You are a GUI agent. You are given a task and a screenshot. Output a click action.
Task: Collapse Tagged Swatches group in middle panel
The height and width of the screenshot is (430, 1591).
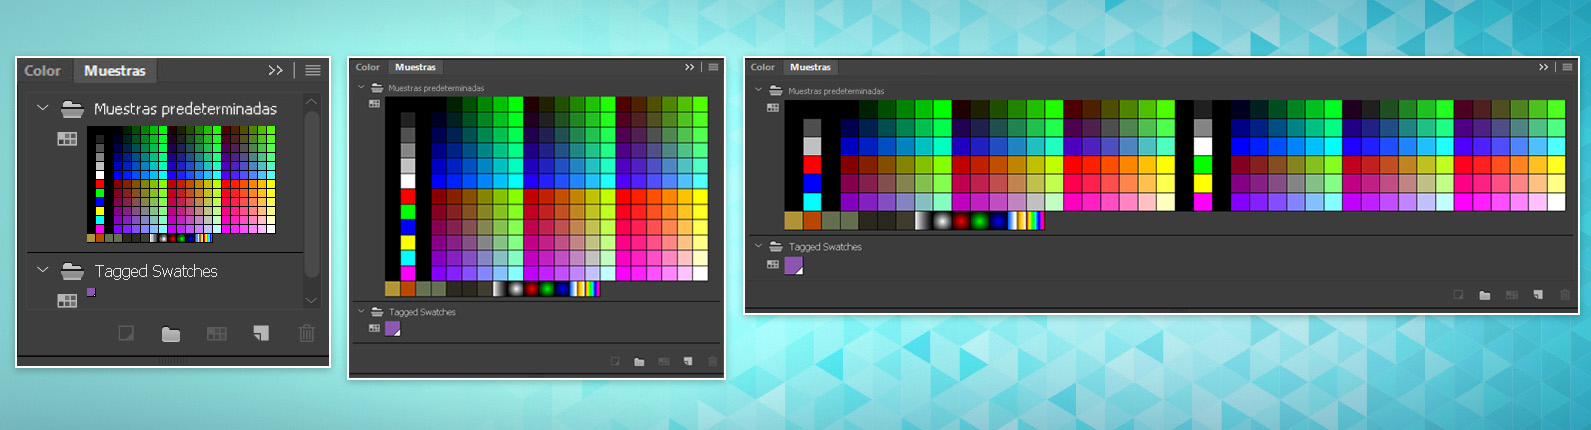pos(362,312)
